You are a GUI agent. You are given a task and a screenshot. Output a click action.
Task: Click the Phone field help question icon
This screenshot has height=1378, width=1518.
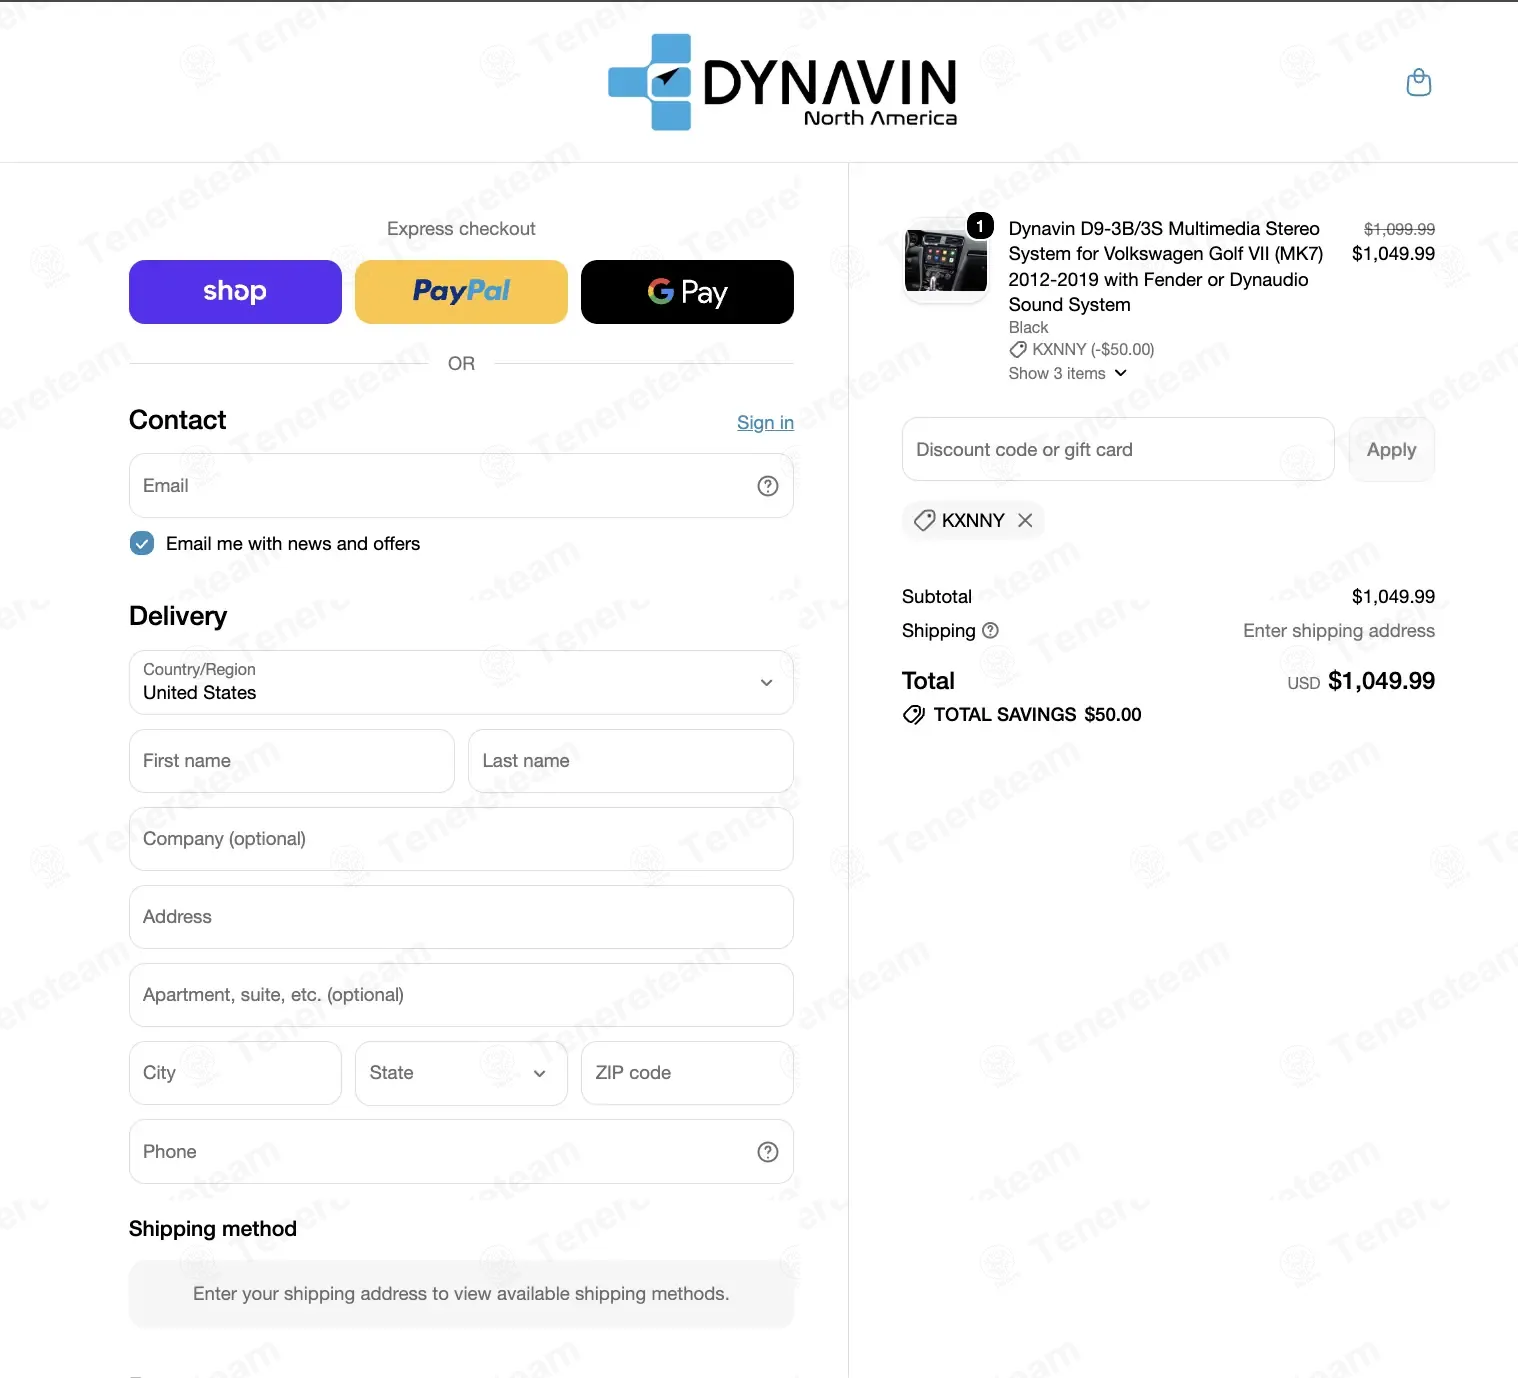[768, 1152]
